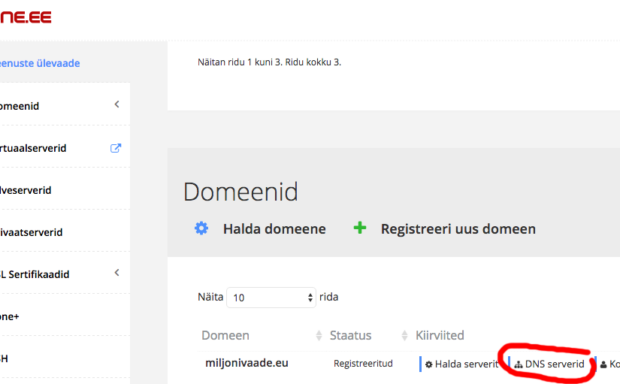Viewport: 620px width, 384px height.
Task: Click the Zone.ee logo
Action: pos(26,17)
